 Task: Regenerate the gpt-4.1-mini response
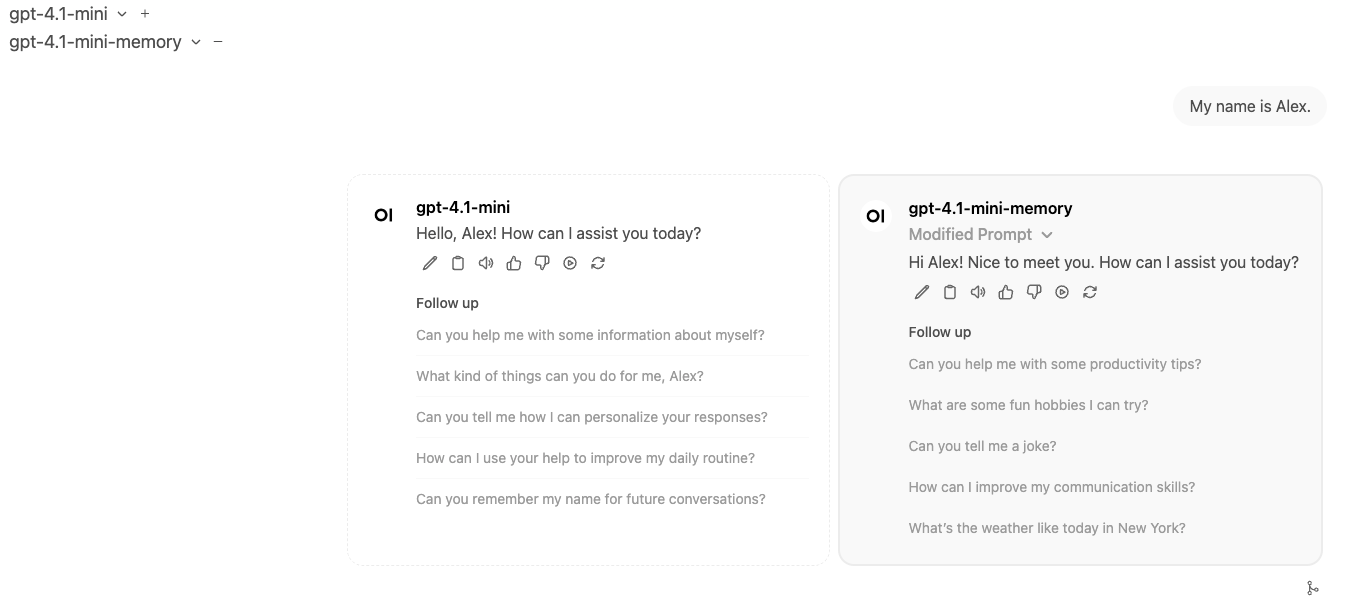tap(597, 262)
